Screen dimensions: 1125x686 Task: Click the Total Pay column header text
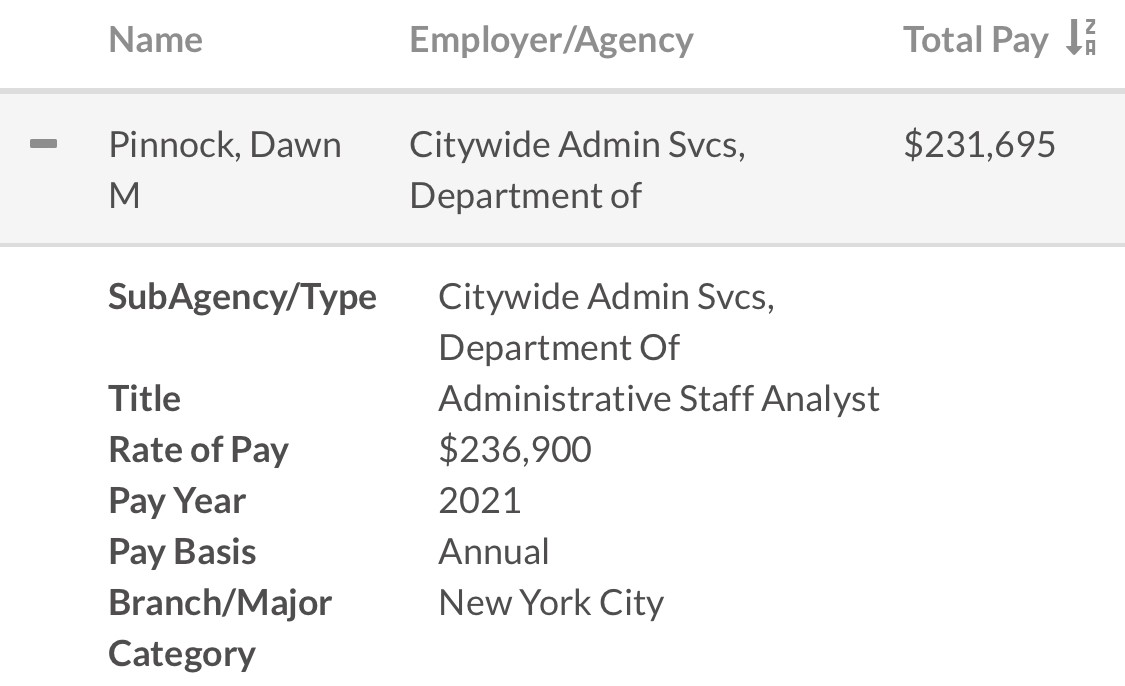[x=975, y=40]
